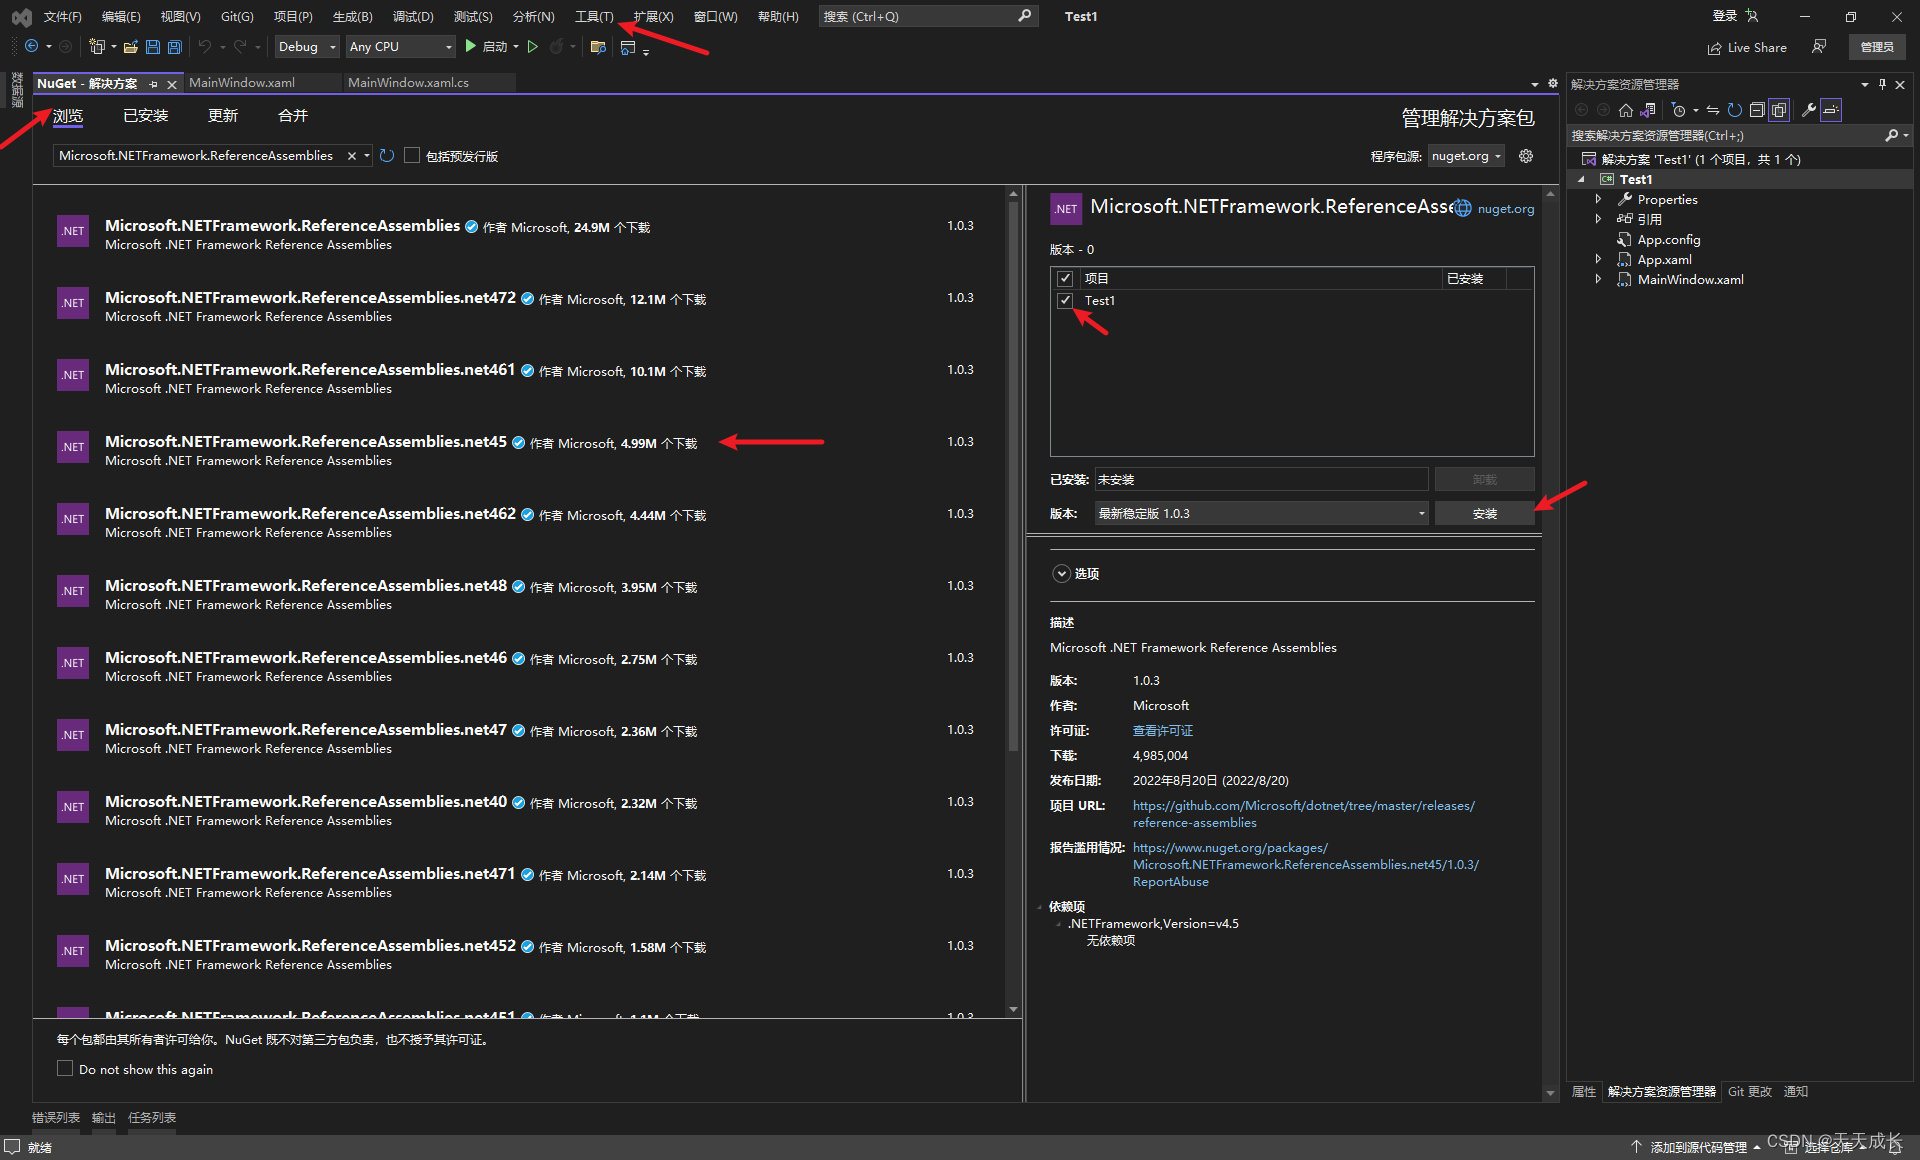Click the sign-in (登录) link

coord(1725,16)
